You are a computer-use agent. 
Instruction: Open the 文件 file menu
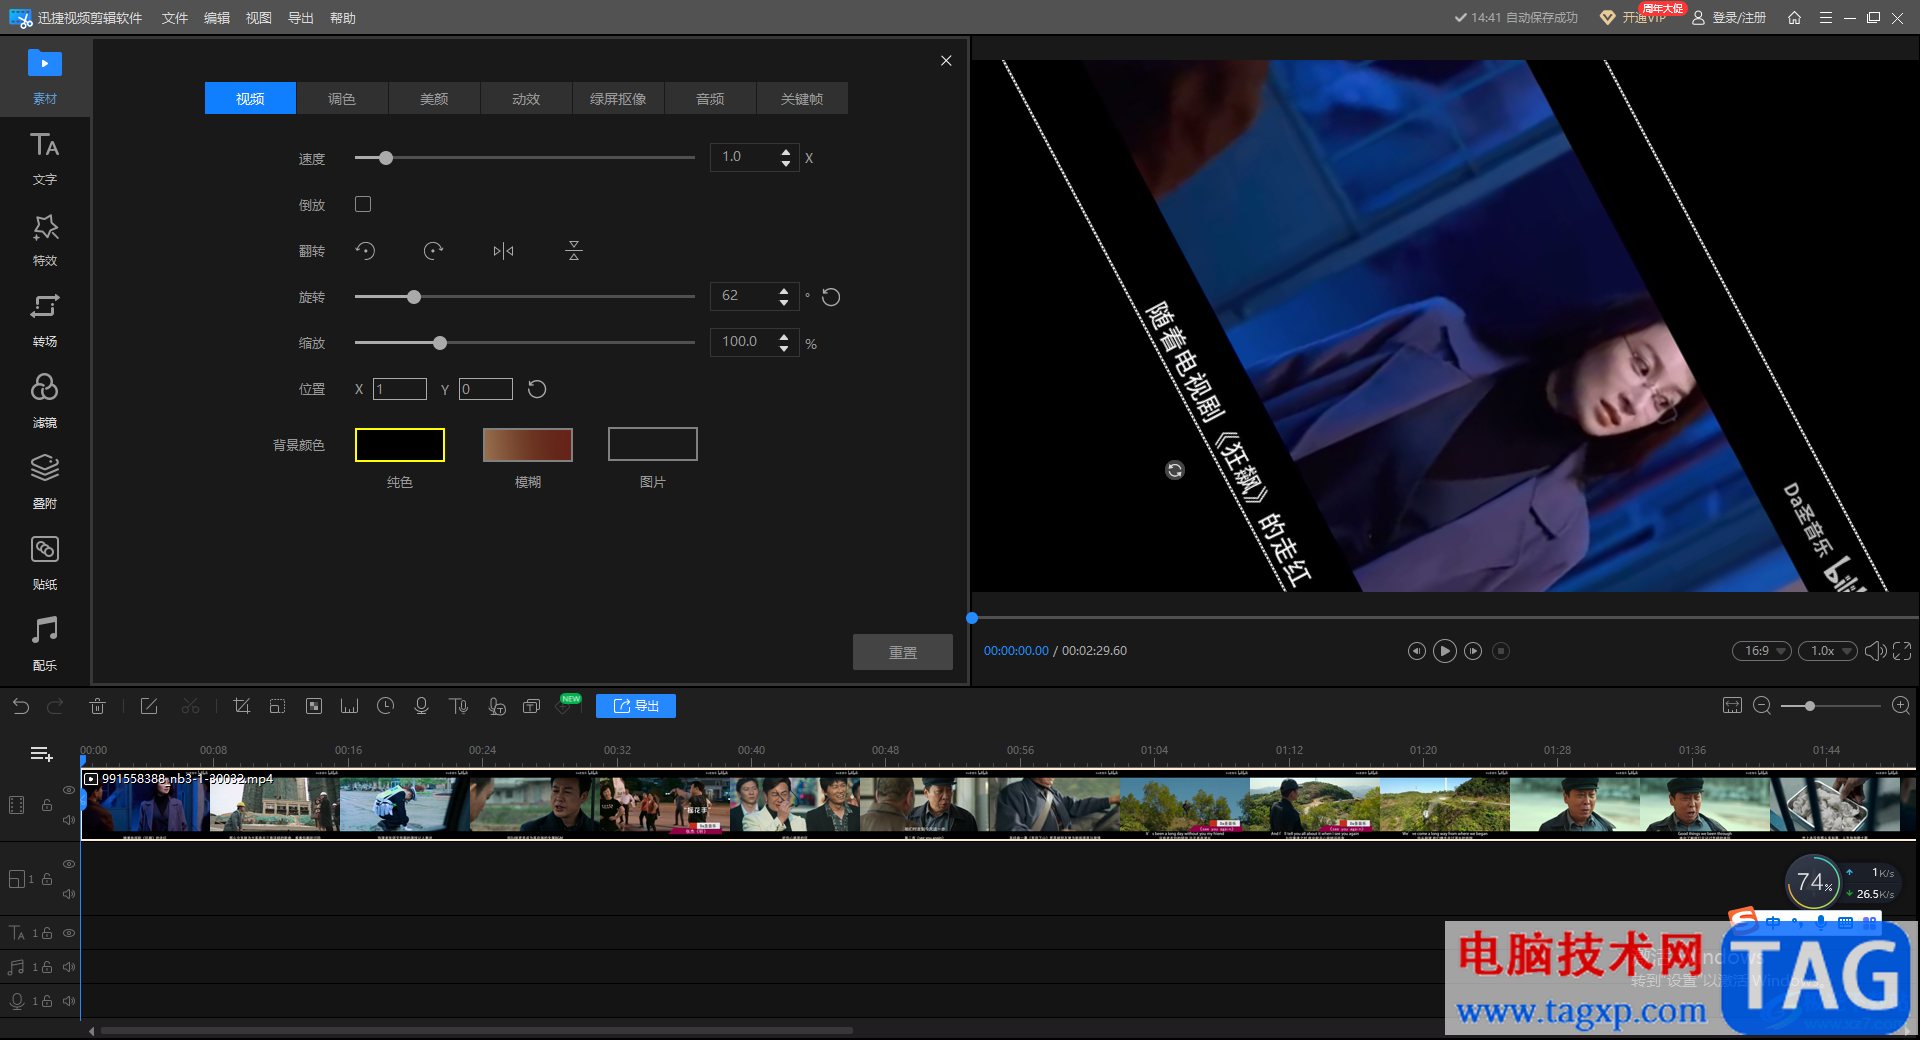point(175,18)
